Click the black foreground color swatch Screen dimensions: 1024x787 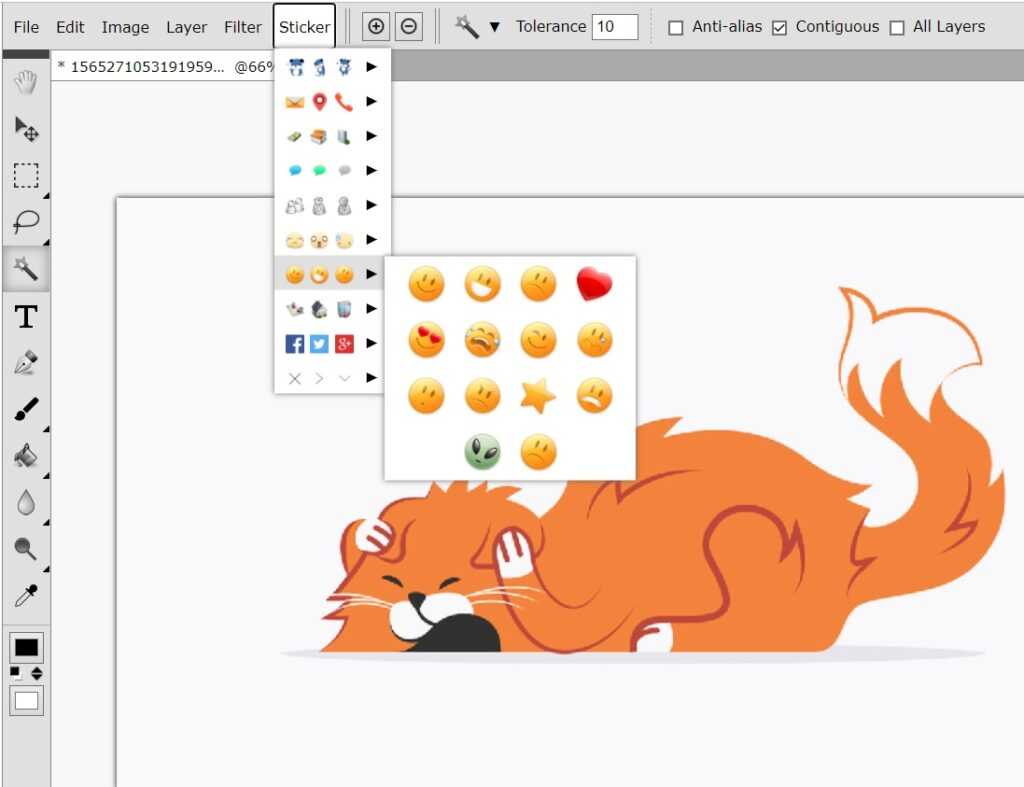tap(26, 647)
